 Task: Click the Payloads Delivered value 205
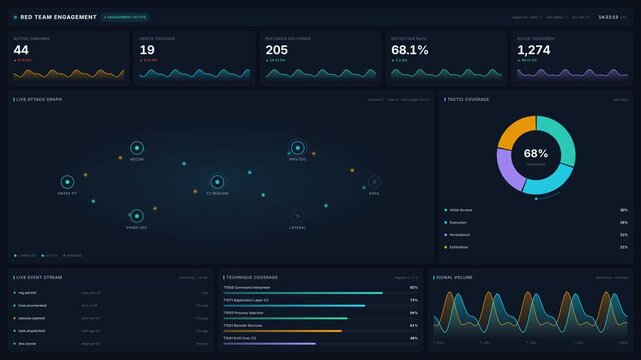[277, 50]
